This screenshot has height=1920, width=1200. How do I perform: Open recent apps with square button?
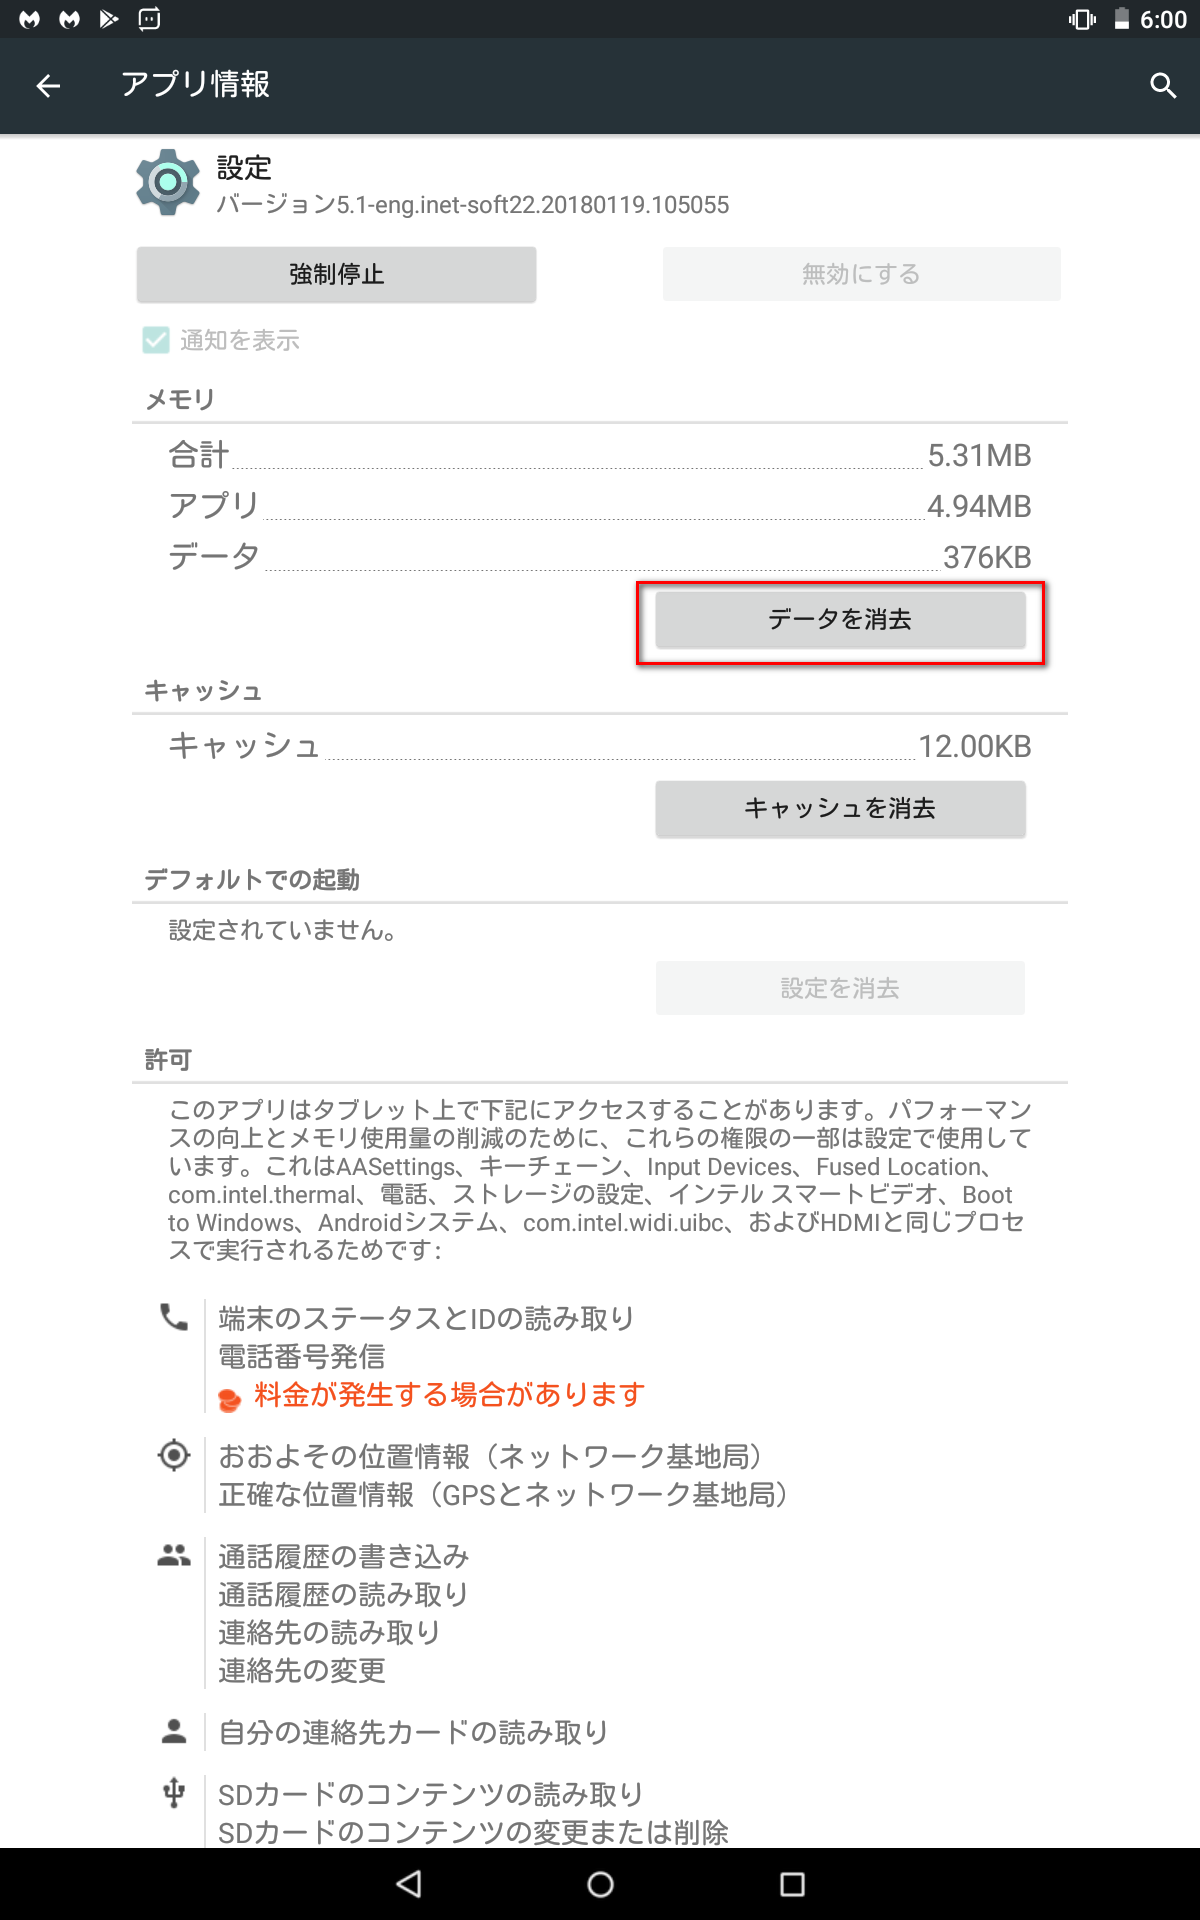pos(792,1884)
